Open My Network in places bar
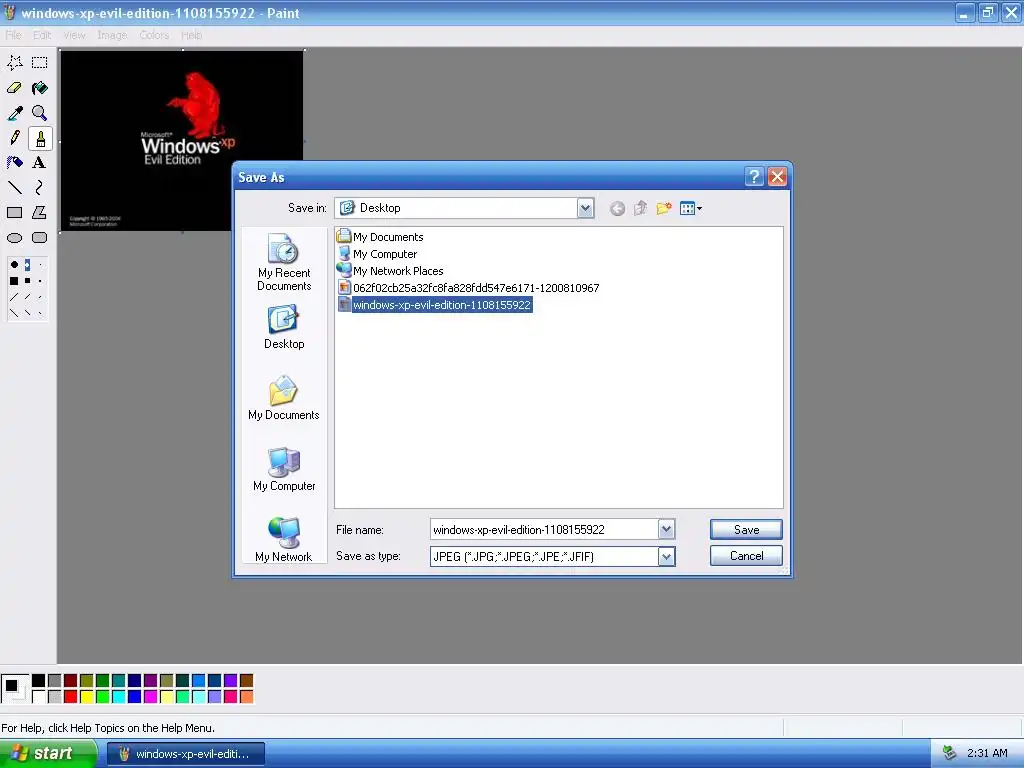Image resolution: width=1024 pixels, height=768 pixels. tap(284, 539)
